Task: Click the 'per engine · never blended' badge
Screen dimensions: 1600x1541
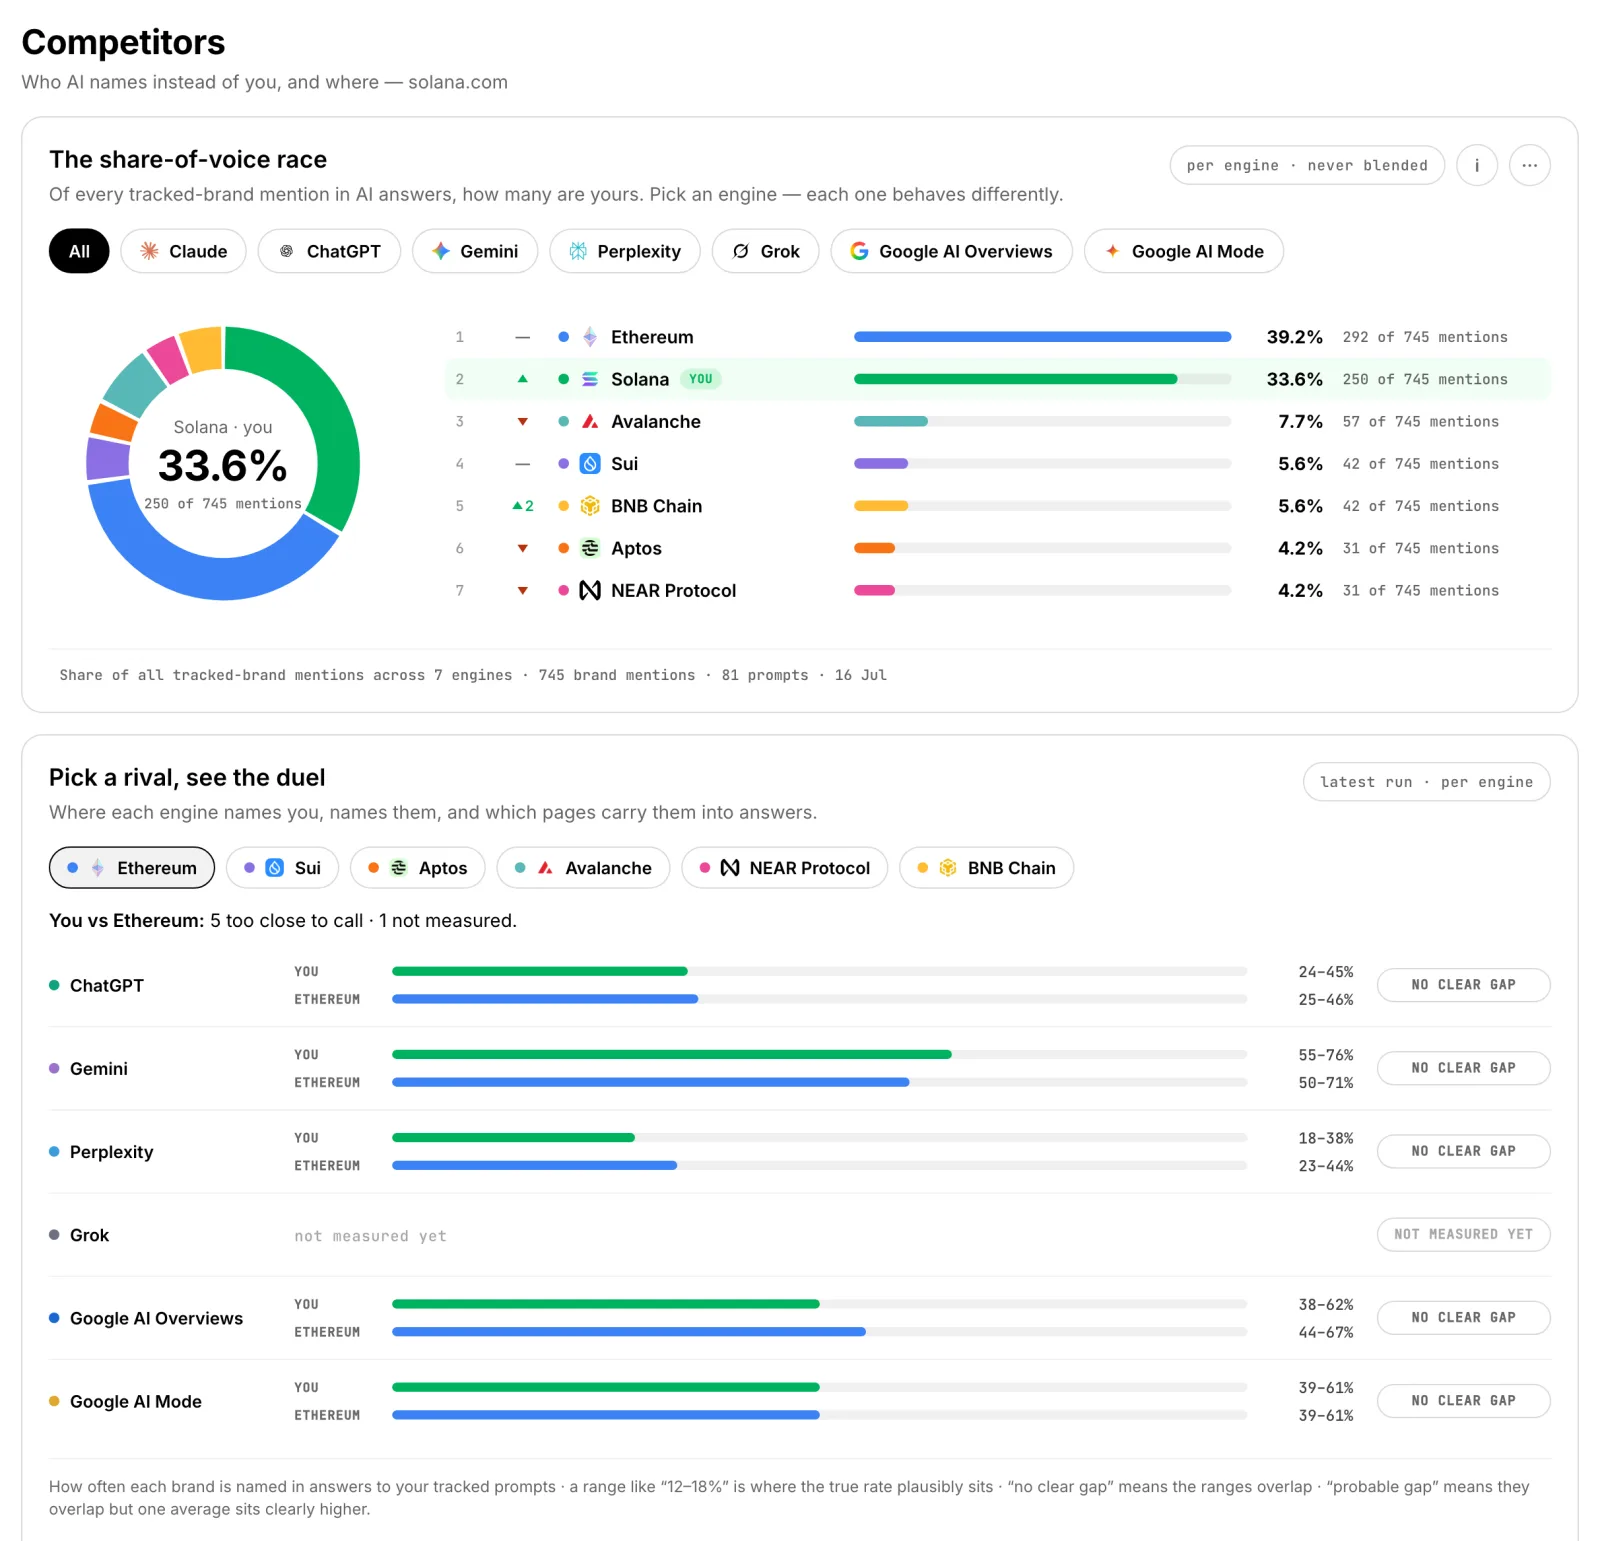Action: [1307, 165]
